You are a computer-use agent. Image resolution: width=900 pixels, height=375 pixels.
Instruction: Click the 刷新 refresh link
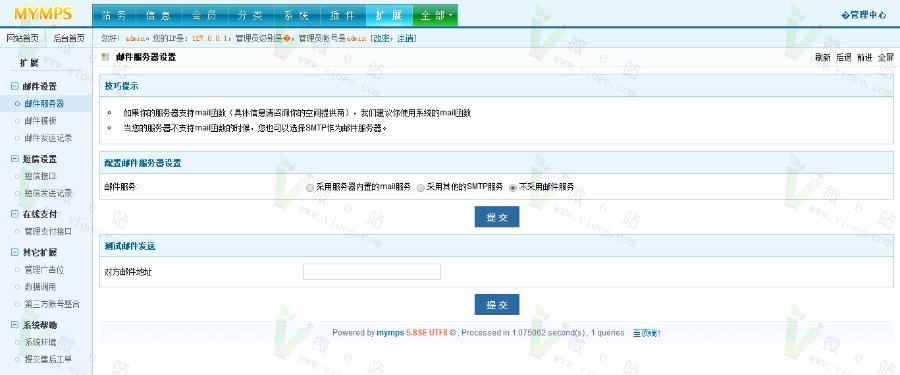click(x=823, y=57)
